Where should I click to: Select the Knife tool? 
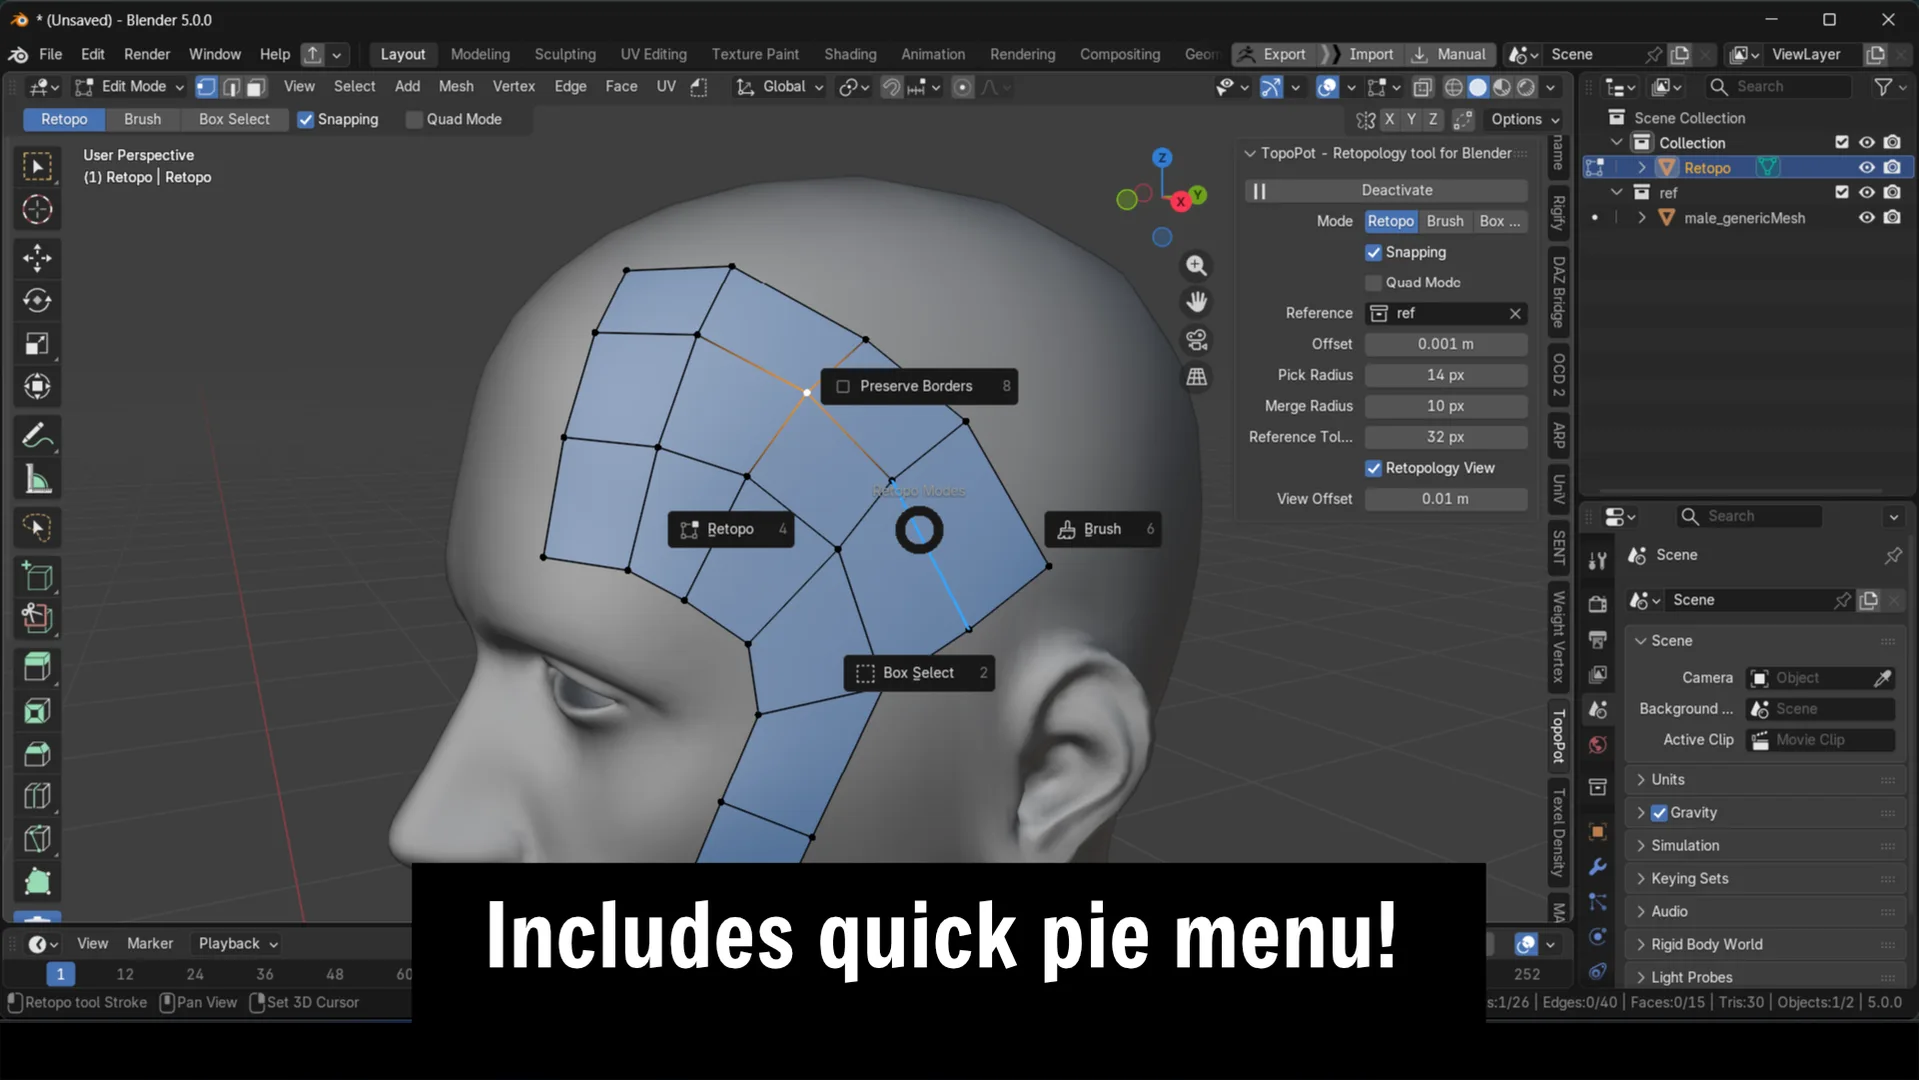pos(37,840)
